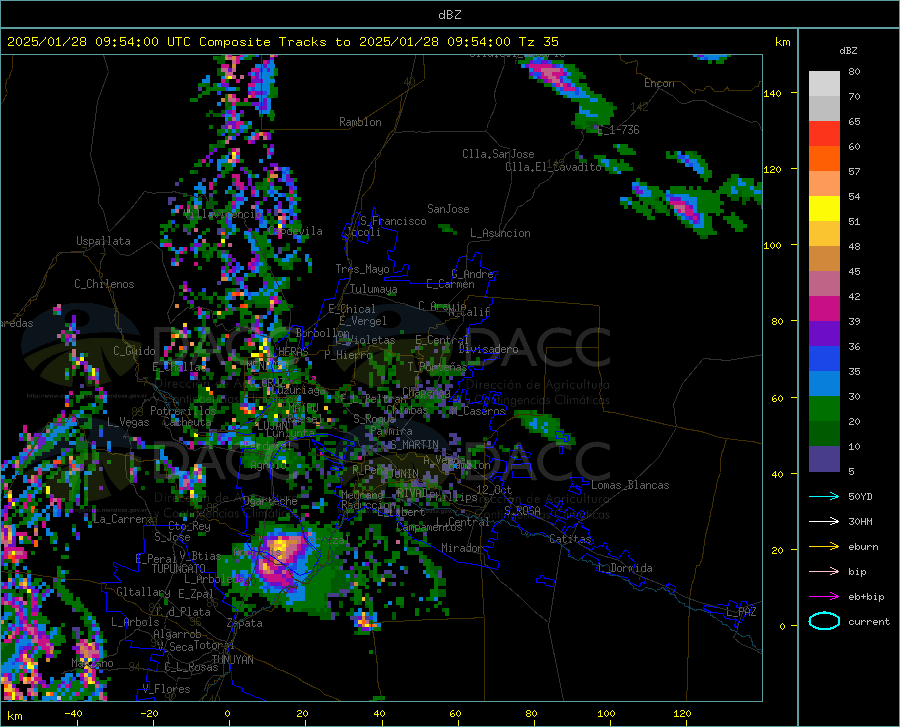
Task: Click the cyan 50YD track arrow in legend
Action: [x=824, y=496]
